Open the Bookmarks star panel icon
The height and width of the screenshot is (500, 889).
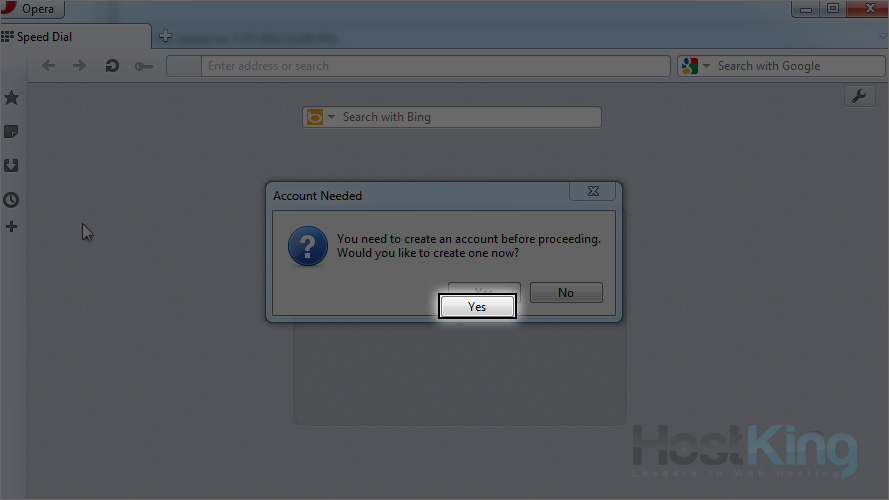tap(11, 98)
